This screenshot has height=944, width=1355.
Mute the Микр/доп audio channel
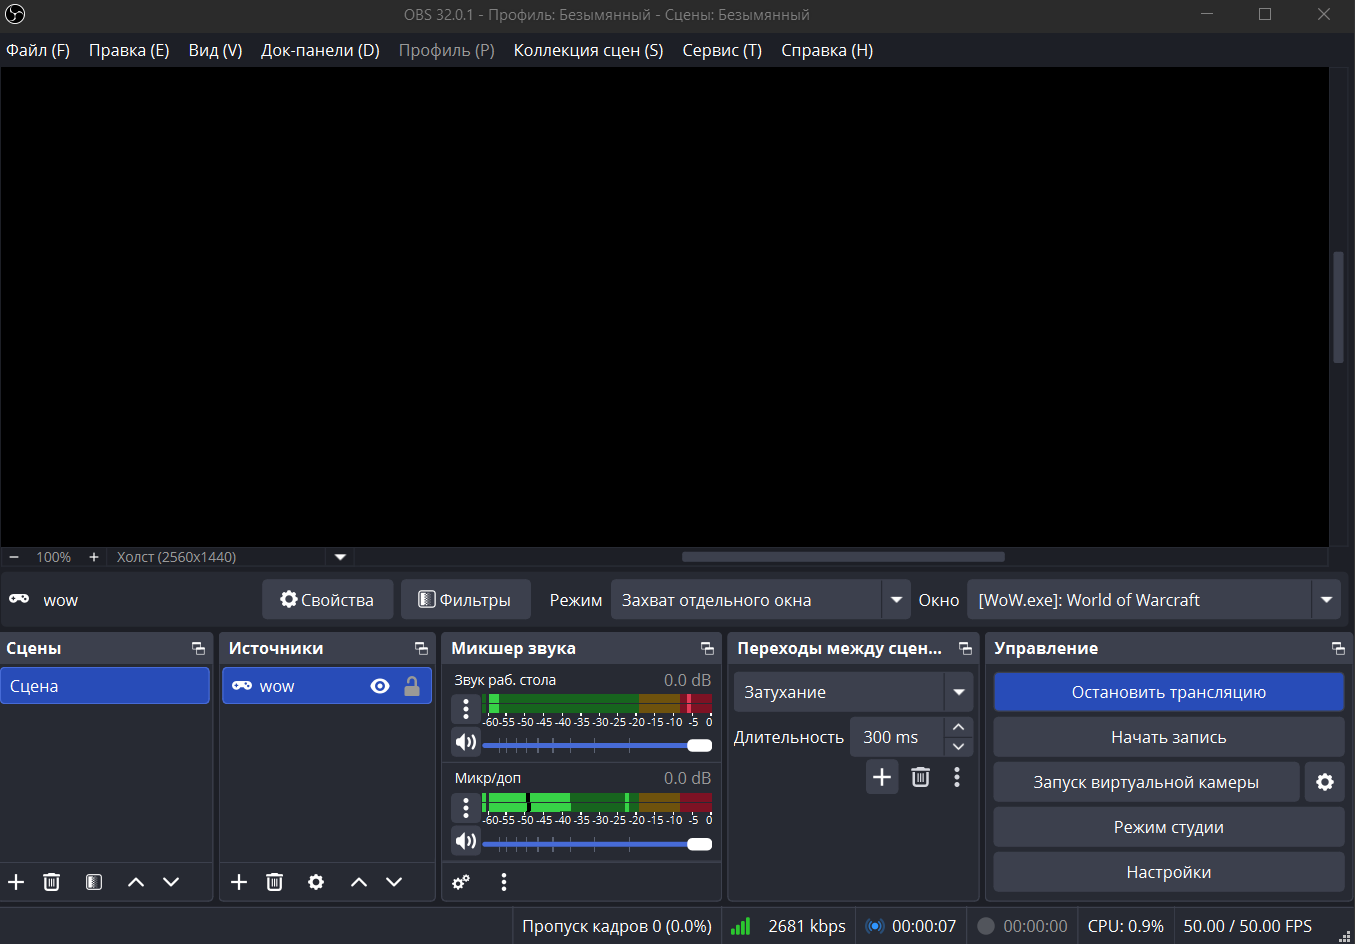coord(466,840)
